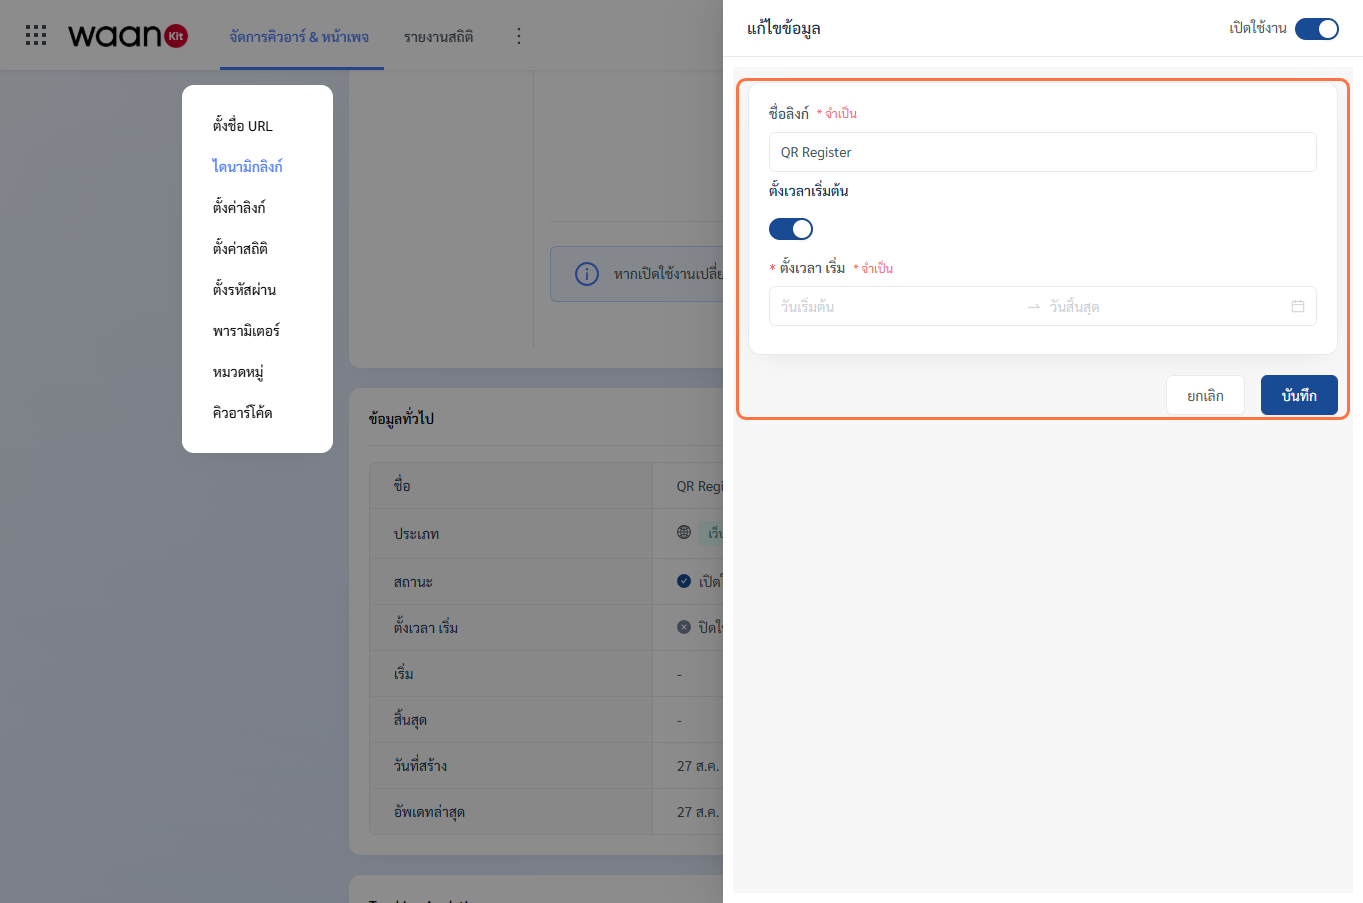1363x903 pixels.
Task: Switch to the รายงานสถิติ tab
Action: 439,37
